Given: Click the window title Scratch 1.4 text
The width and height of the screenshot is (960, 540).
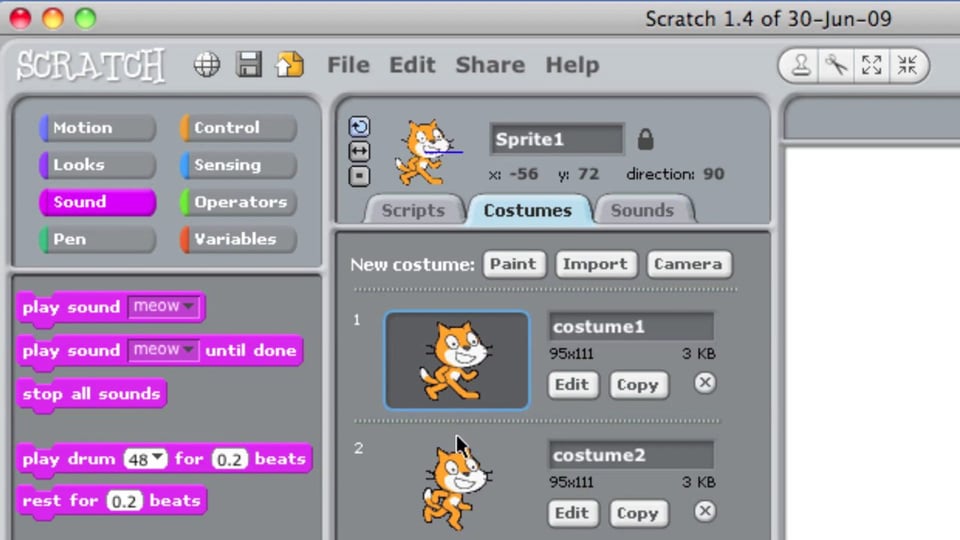Looking at the screenshot, I should click(768, 19).
